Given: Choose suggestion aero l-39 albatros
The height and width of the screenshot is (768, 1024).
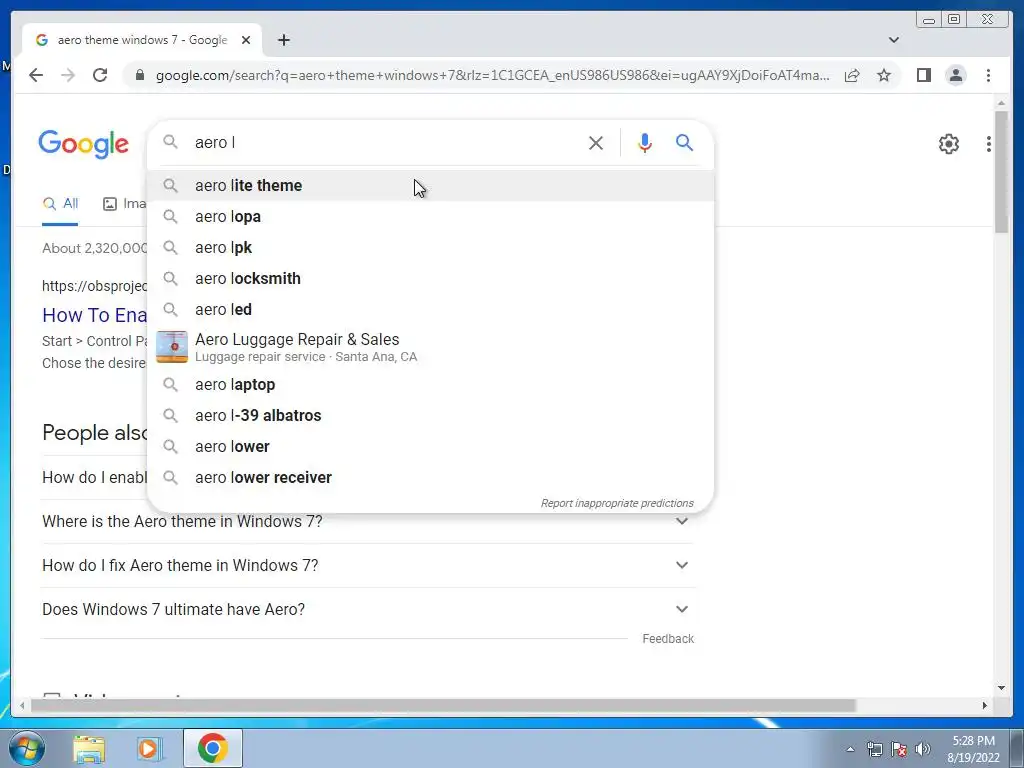Looking at the screenshot, I should (431, 415).
